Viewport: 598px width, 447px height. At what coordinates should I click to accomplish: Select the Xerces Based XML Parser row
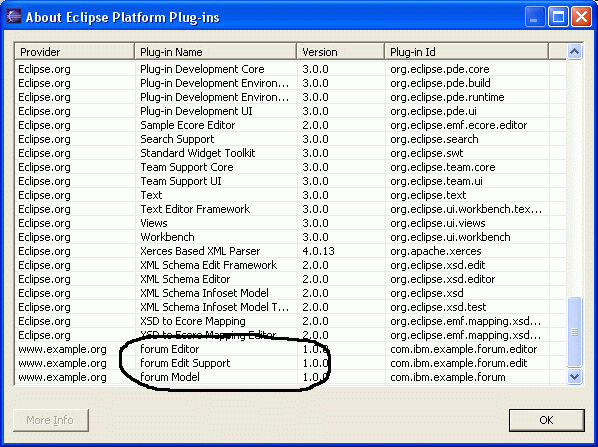click(290, 251)
